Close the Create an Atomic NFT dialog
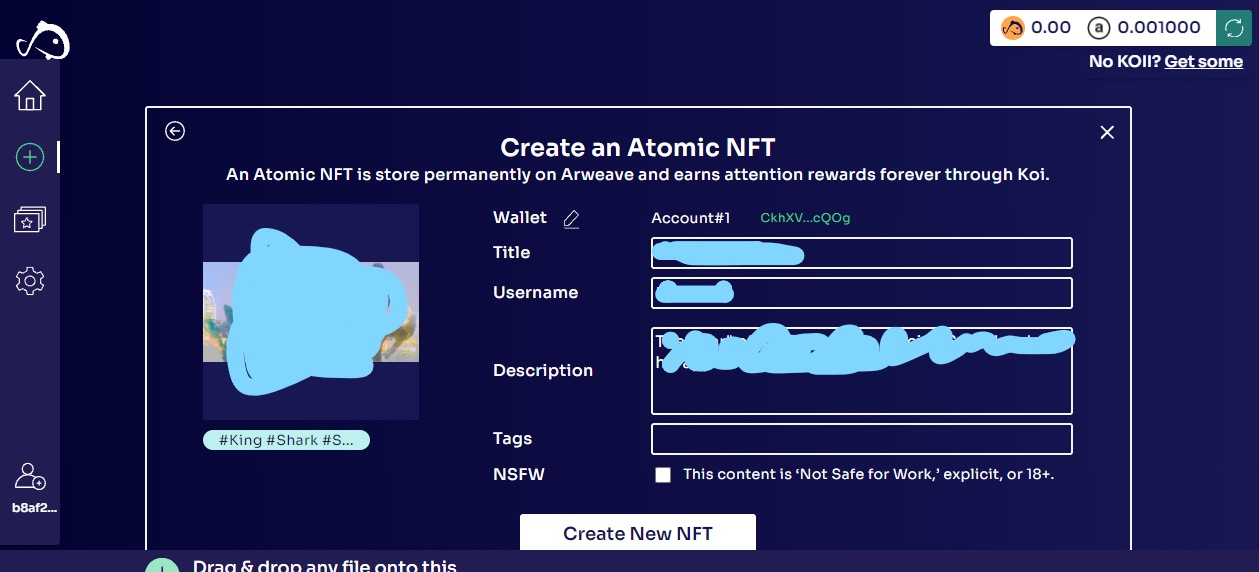The width and height of the screenshot is (1259, 572). point(1107,132)
